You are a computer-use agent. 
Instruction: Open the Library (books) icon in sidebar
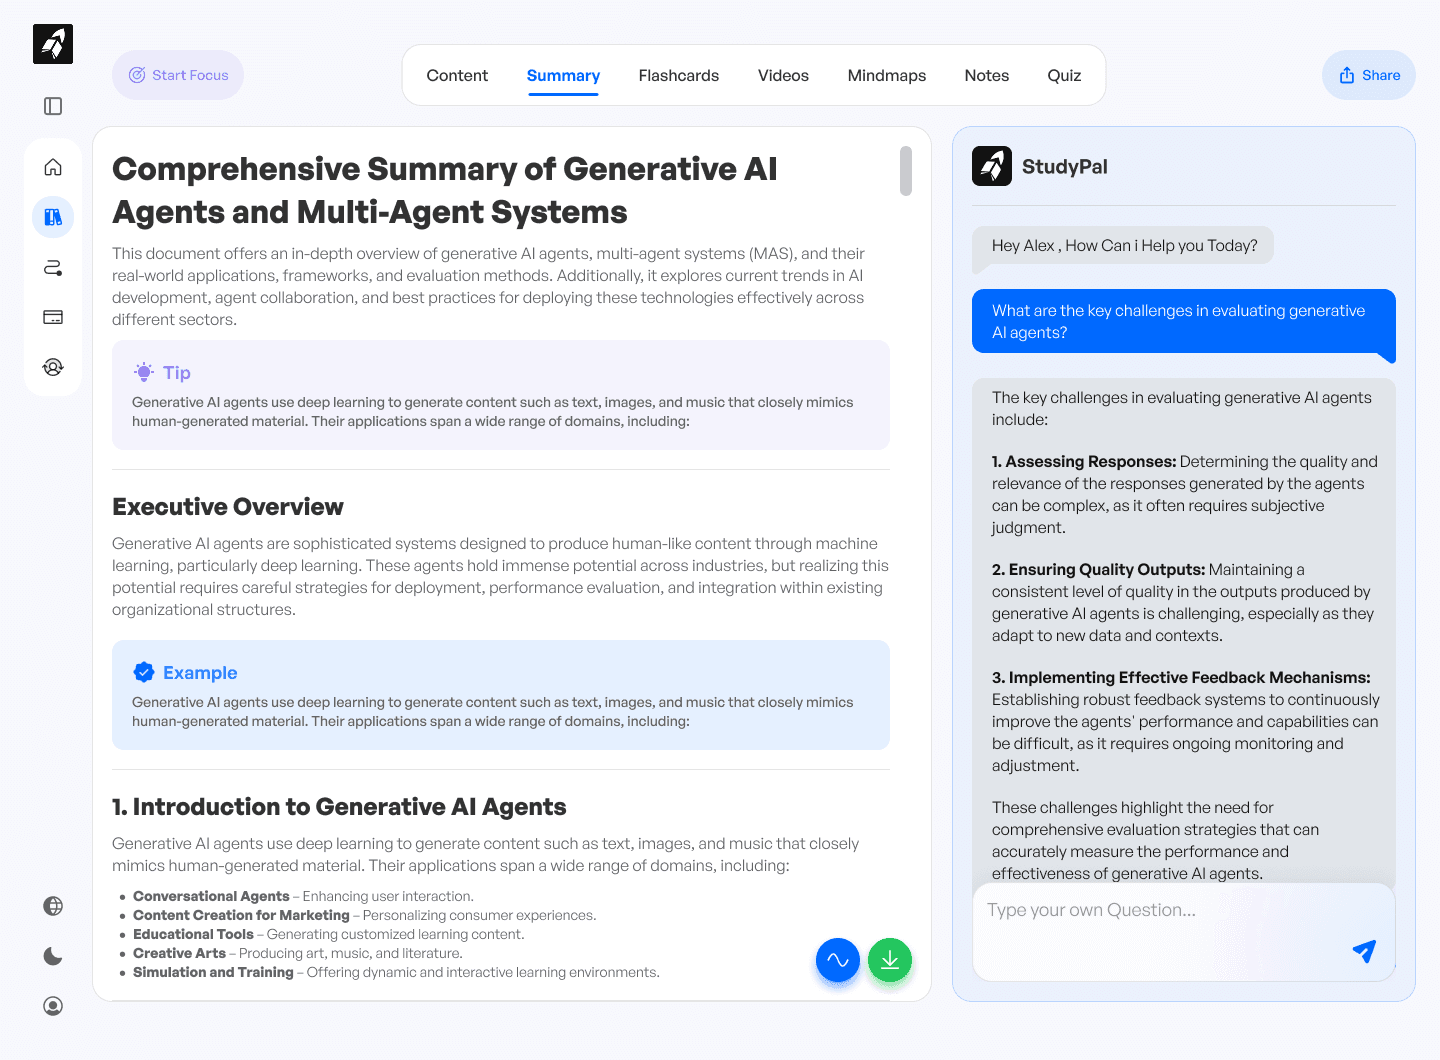(x=52, y=216)
